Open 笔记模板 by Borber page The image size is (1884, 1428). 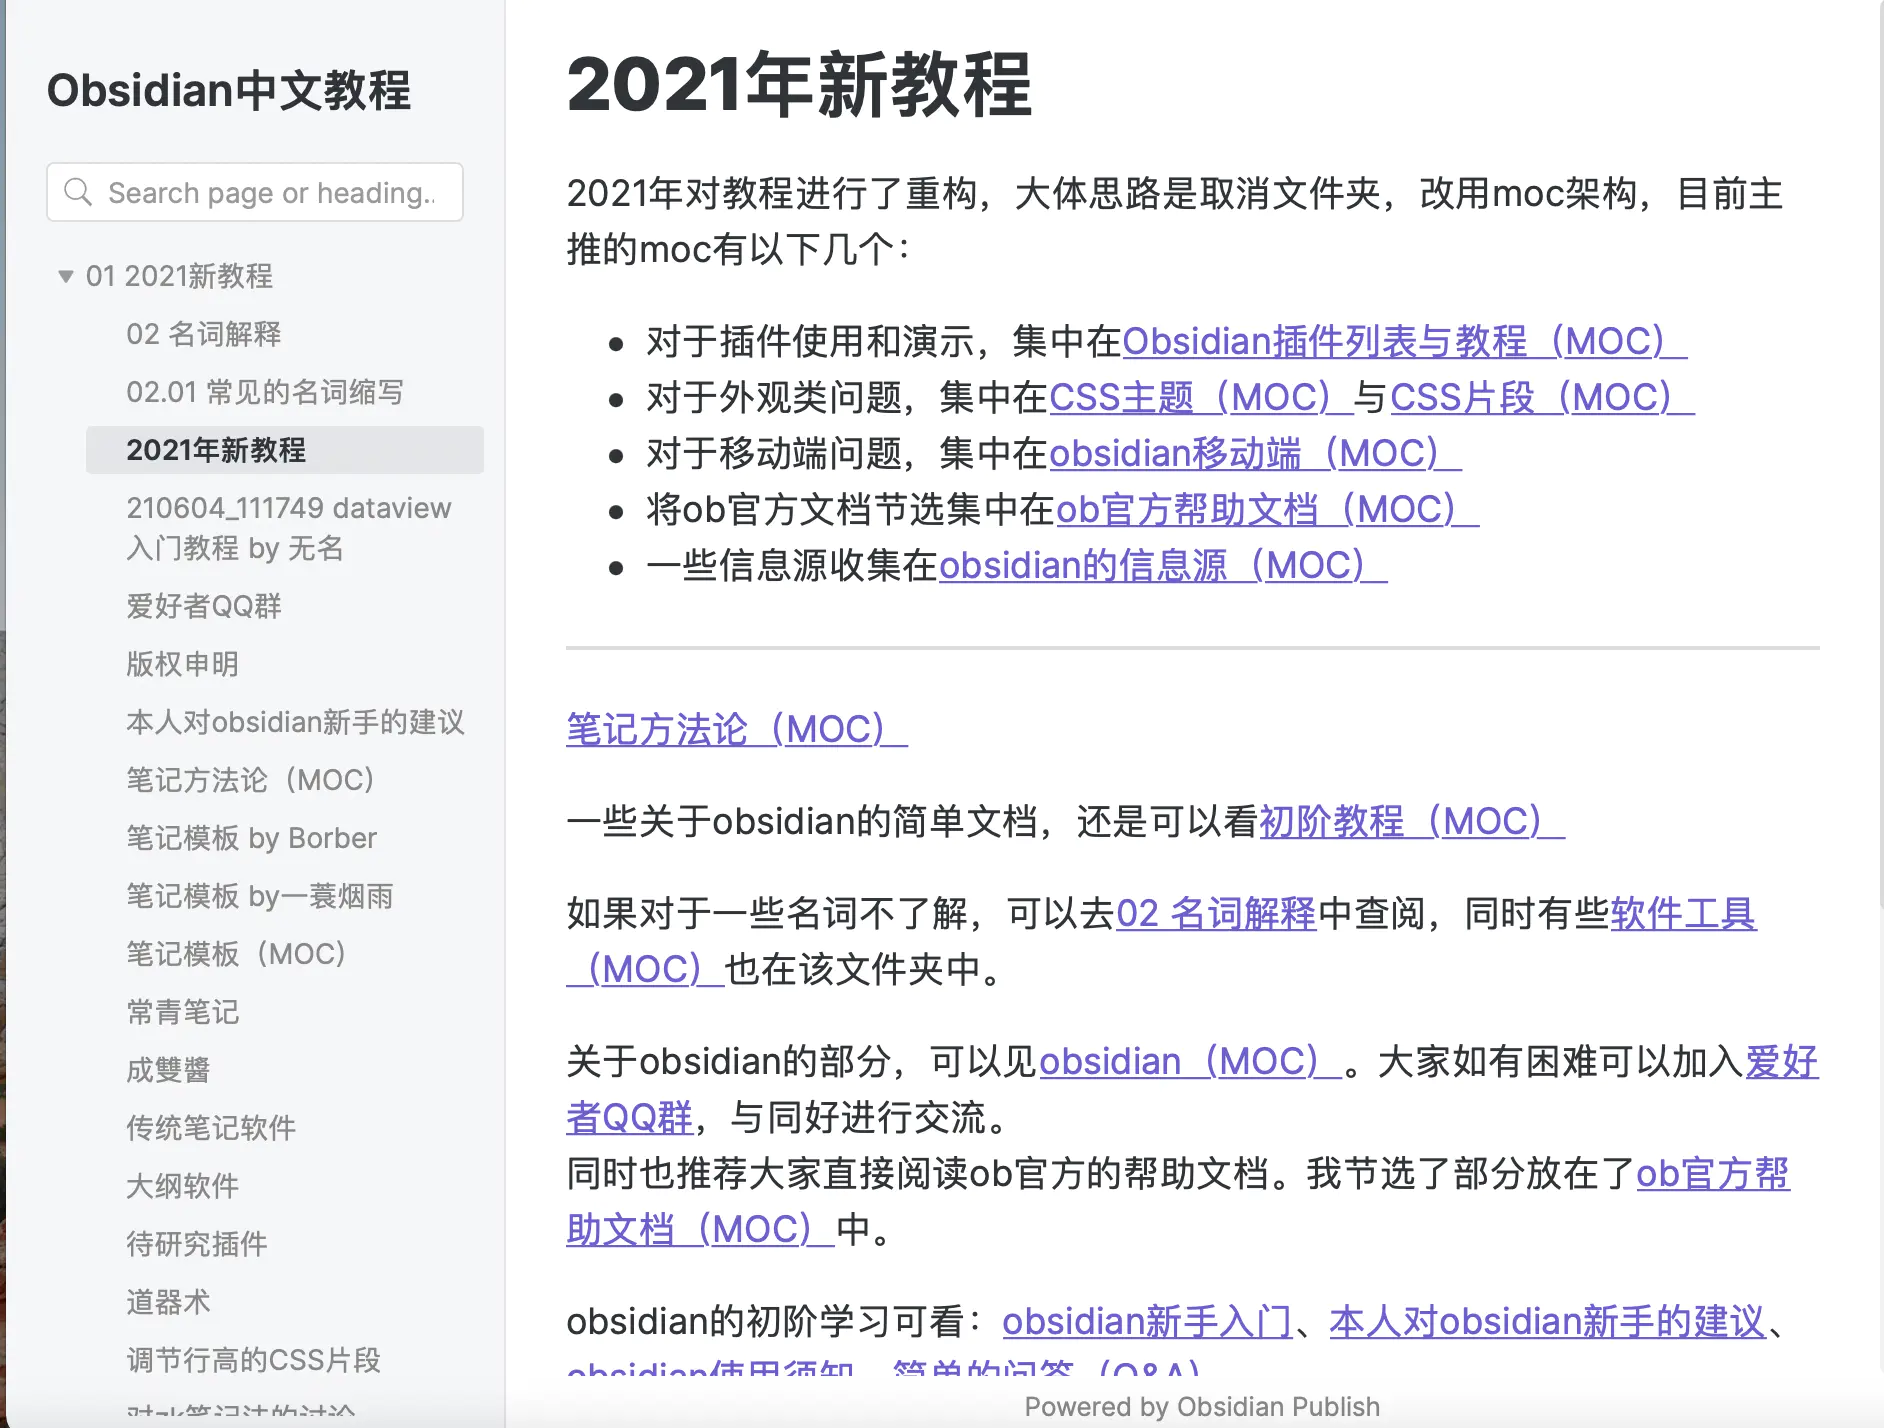click(x=251, y=838)
